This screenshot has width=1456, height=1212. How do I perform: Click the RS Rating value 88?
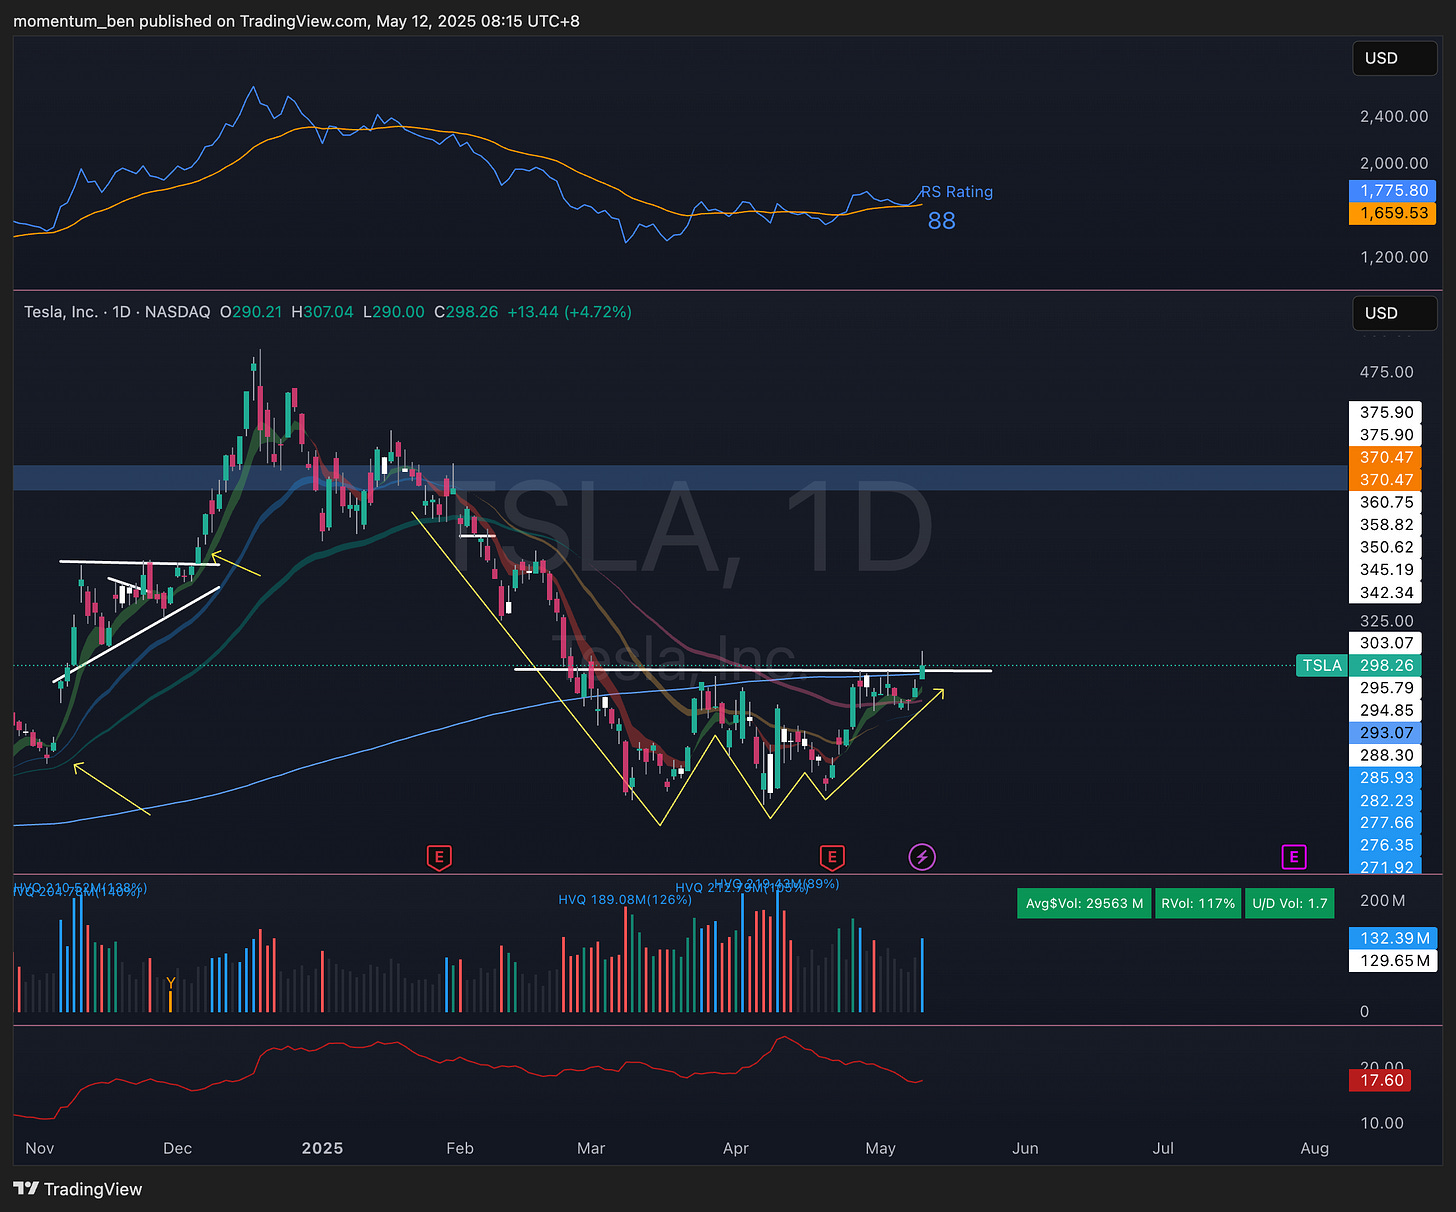941,221
